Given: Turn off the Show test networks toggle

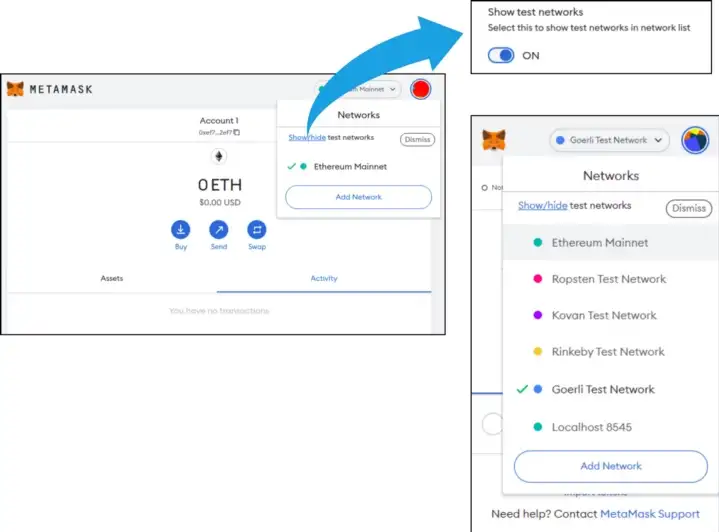Looking at the screenshot, I should [x=502, y=55].
